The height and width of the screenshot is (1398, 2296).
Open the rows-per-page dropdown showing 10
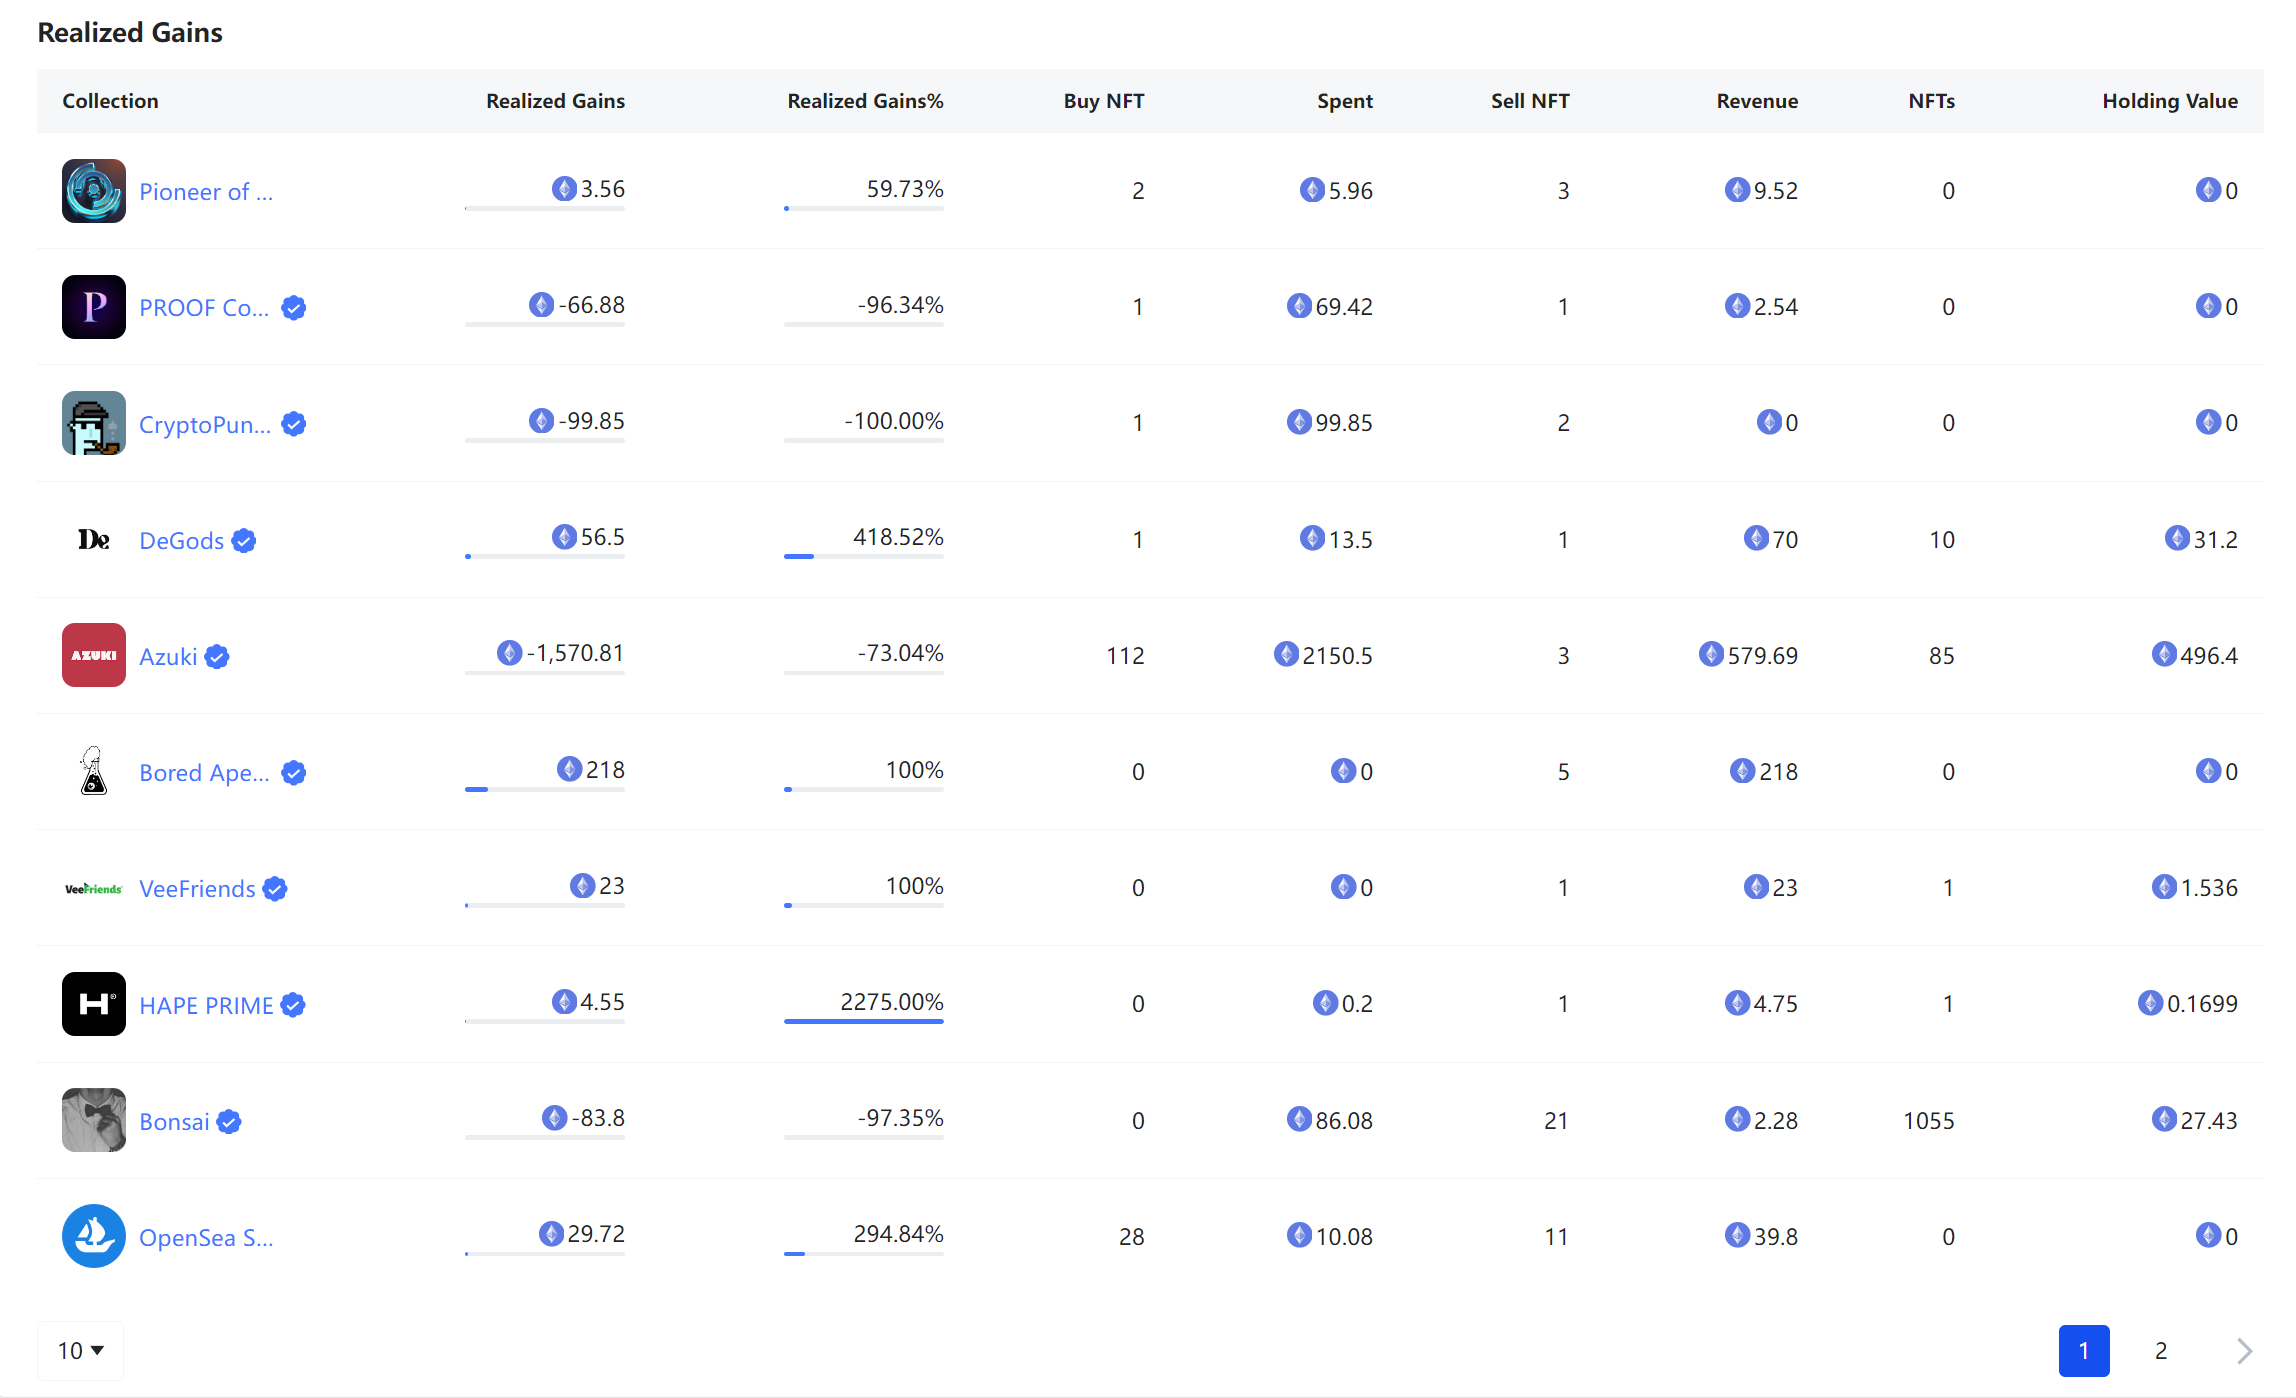click(80, 1351)
